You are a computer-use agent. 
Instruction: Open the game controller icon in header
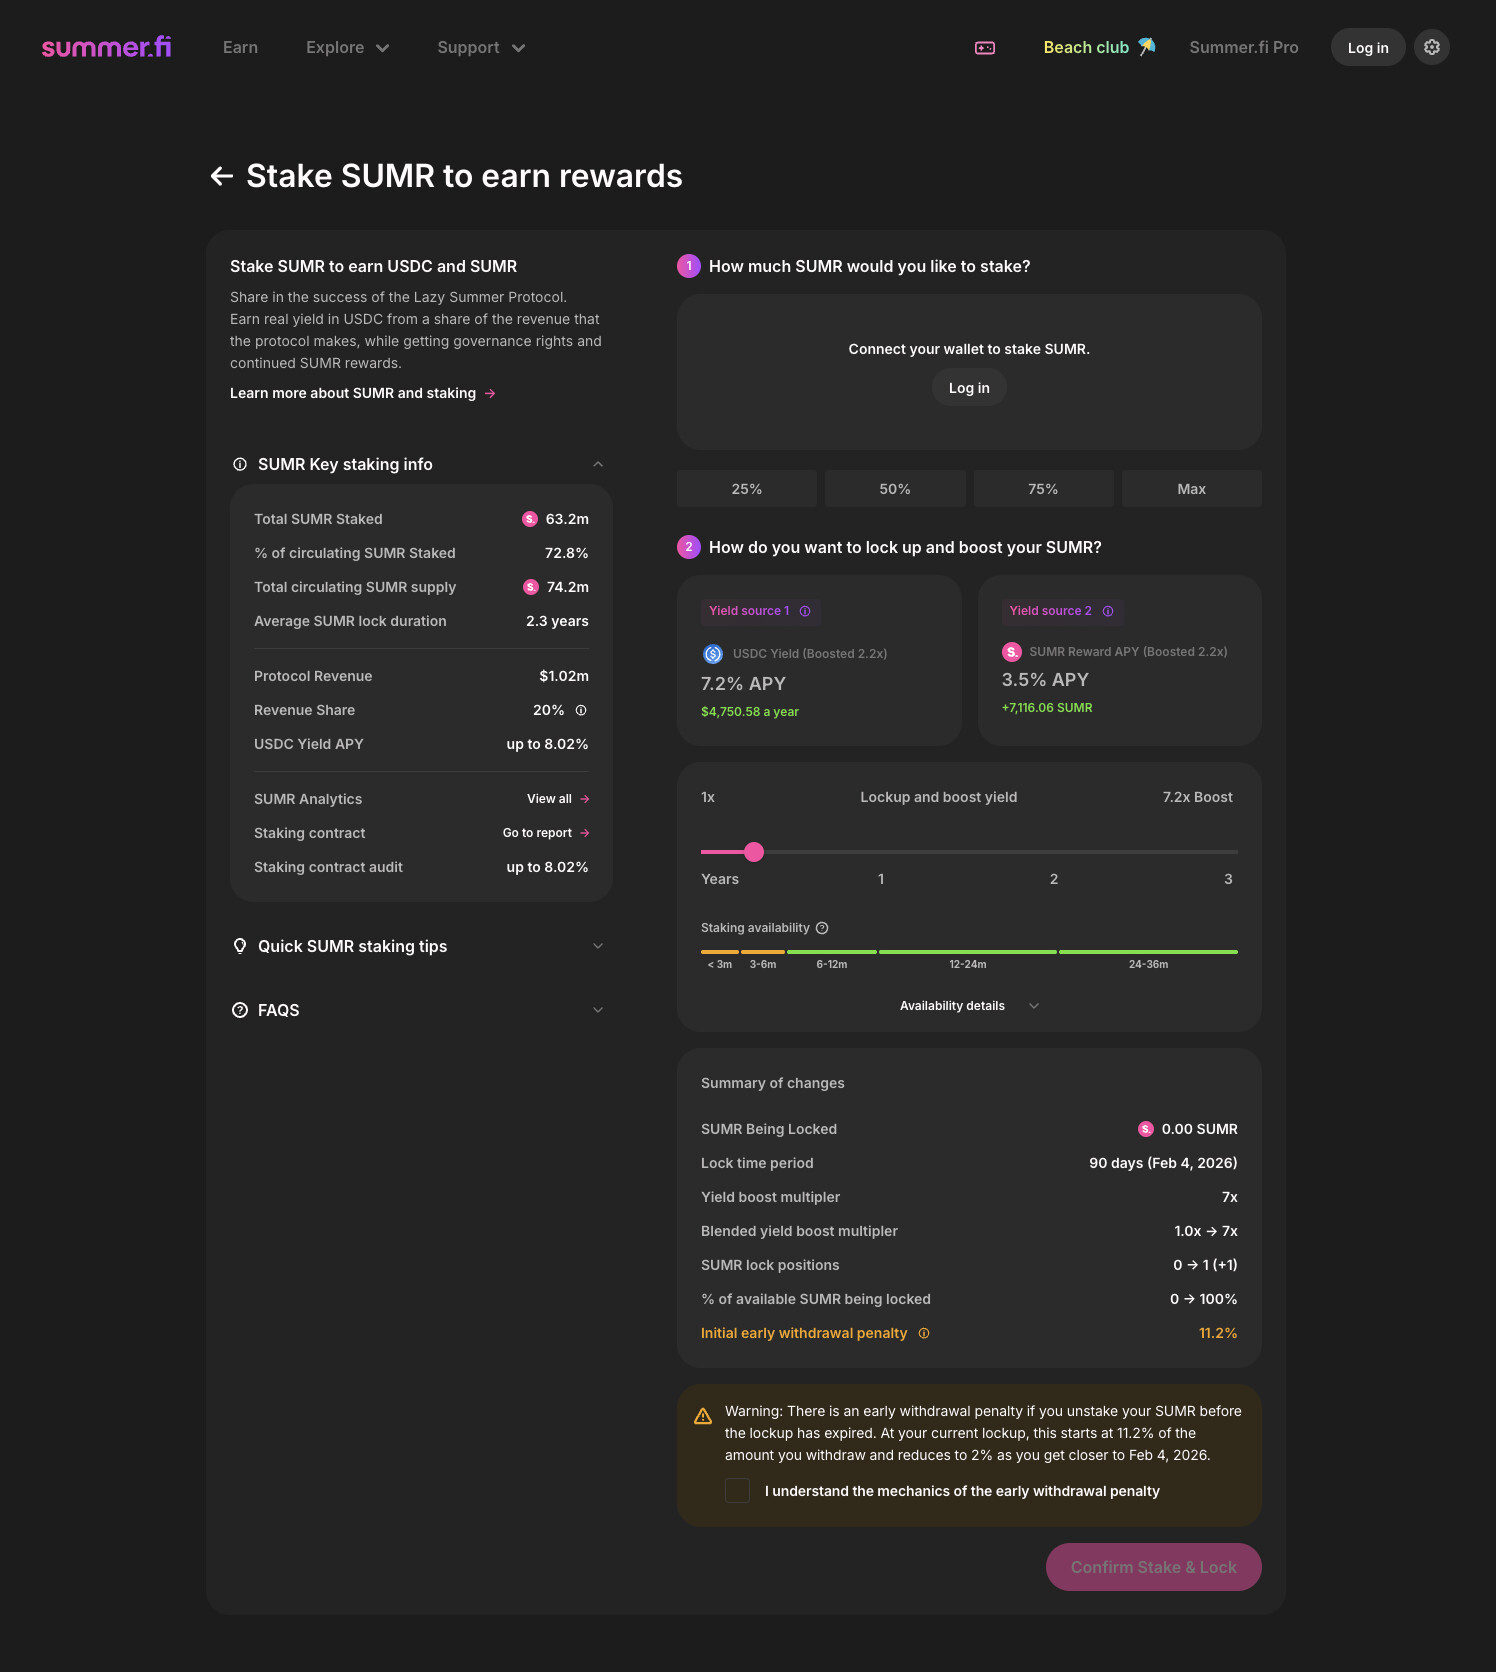coord(985,48)
